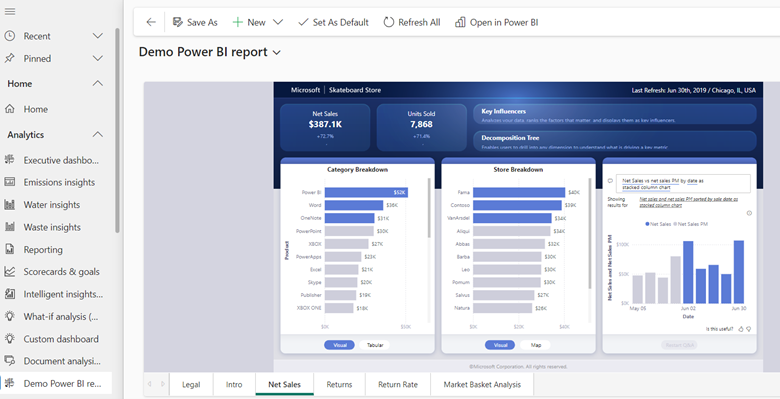Click Category Breakdown vertical scrollbar
The width and height of the screenshot is (780, 399).
tap(430, 208)
